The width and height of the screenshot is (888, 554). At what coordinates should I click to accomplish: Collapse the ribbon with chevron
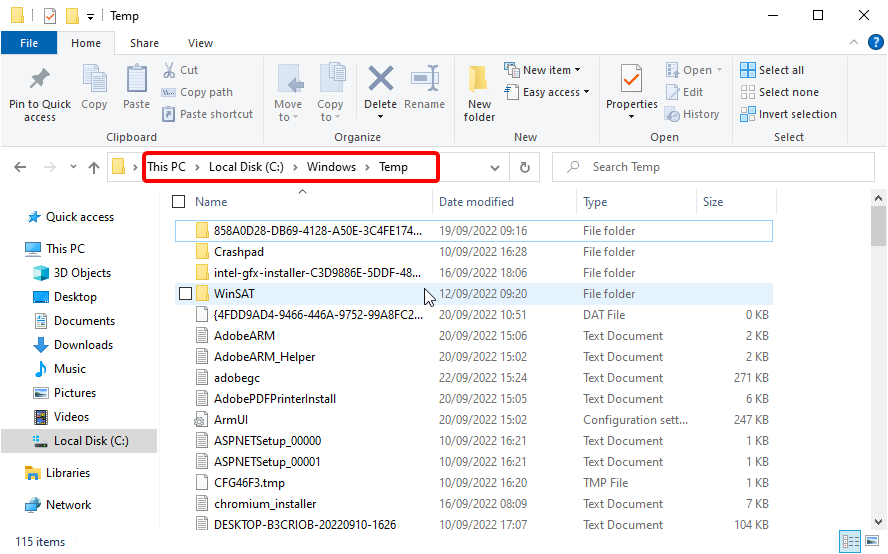pos(853,42)
